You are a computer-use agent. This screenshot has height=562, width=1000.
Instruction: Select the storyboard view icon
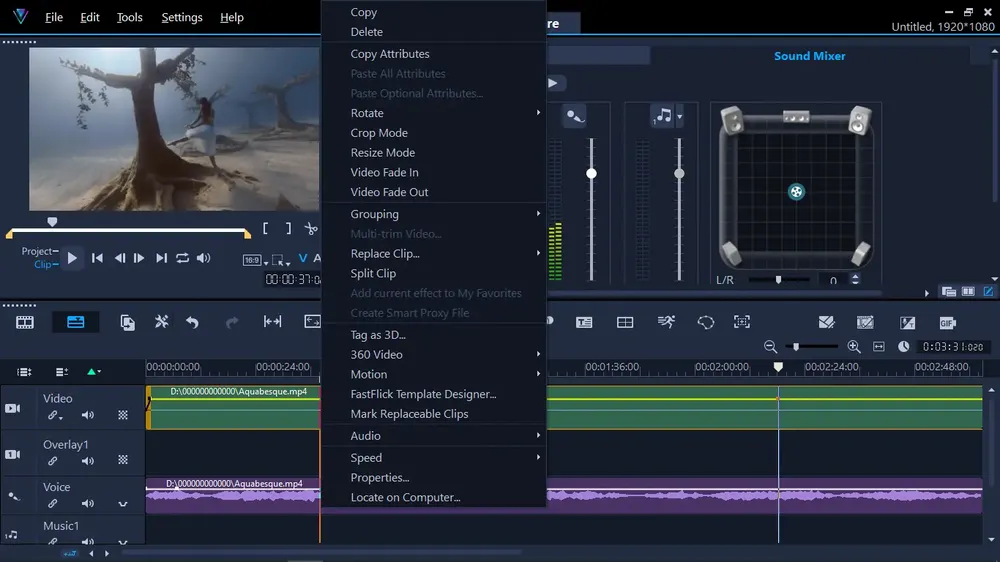[25, 322]
